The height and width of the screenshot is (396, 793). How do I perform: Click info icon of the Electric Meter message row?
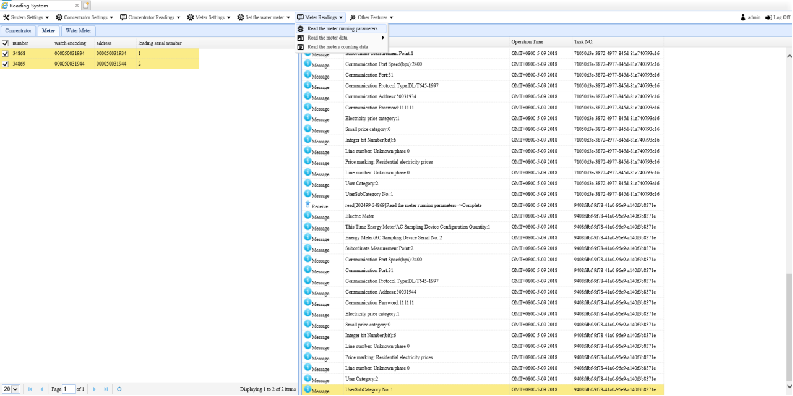[x=307, y=215]
